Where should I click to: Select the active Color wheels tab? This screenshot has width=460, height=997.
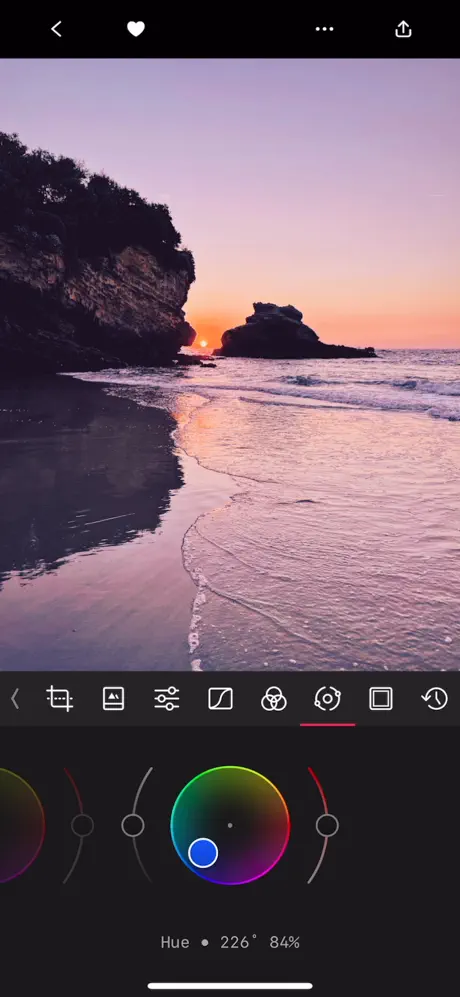pyautogui.click(x=327, y=699)
